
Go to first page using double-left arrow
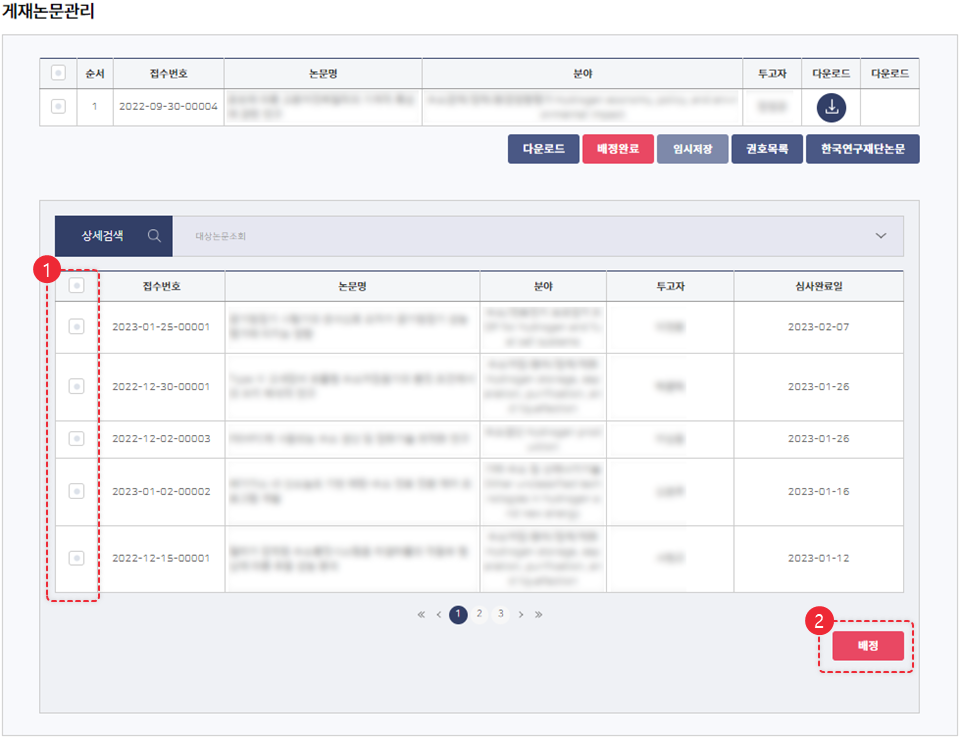(421, 614)
